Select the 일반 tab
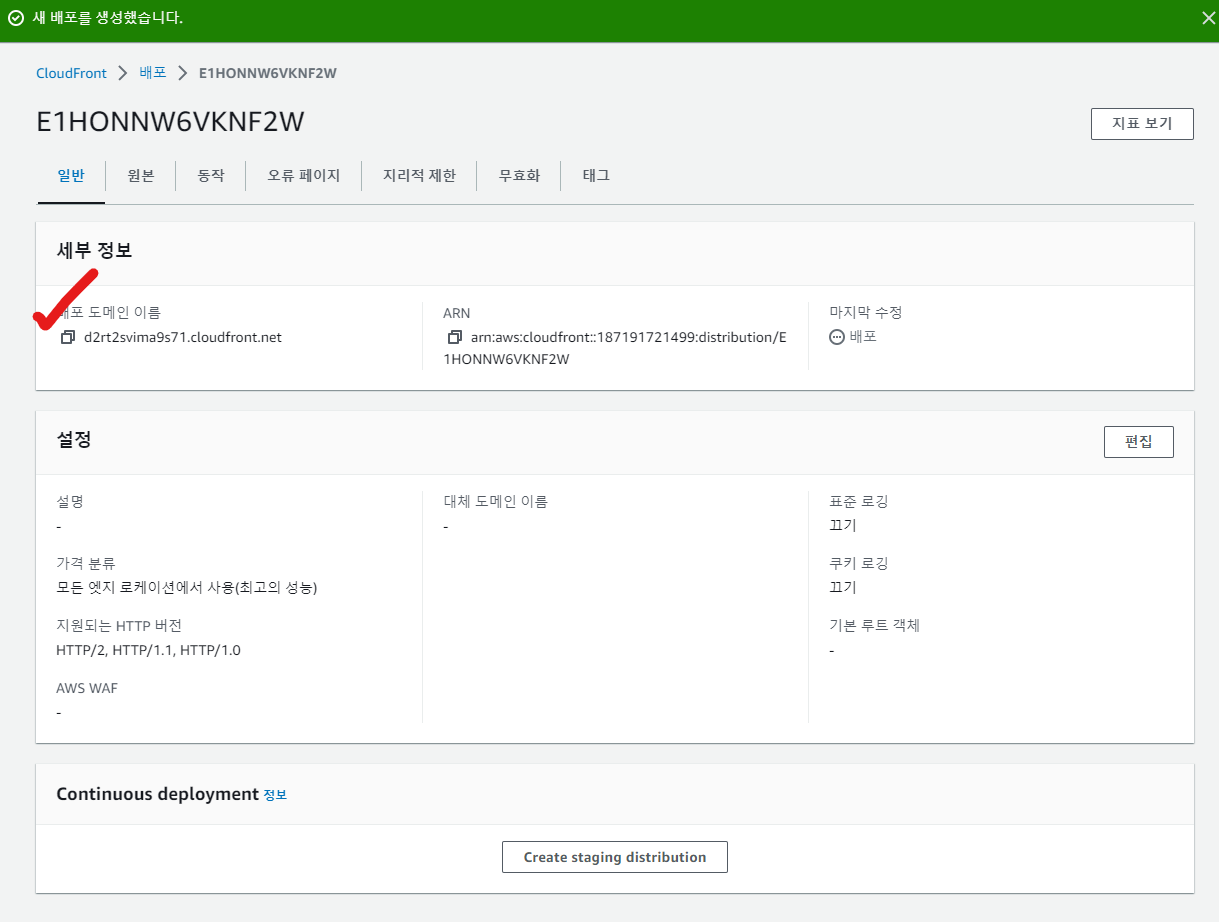The width and height of the screenshot is (1219, 922). coord(71,176)
